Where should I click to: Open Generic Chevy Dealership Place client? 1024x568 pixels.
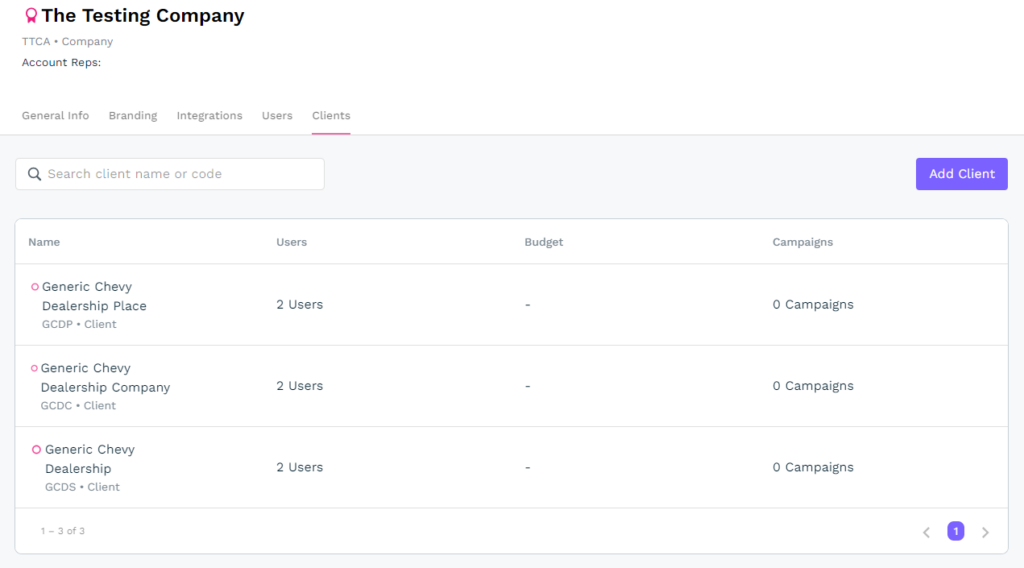pos(94,296)
